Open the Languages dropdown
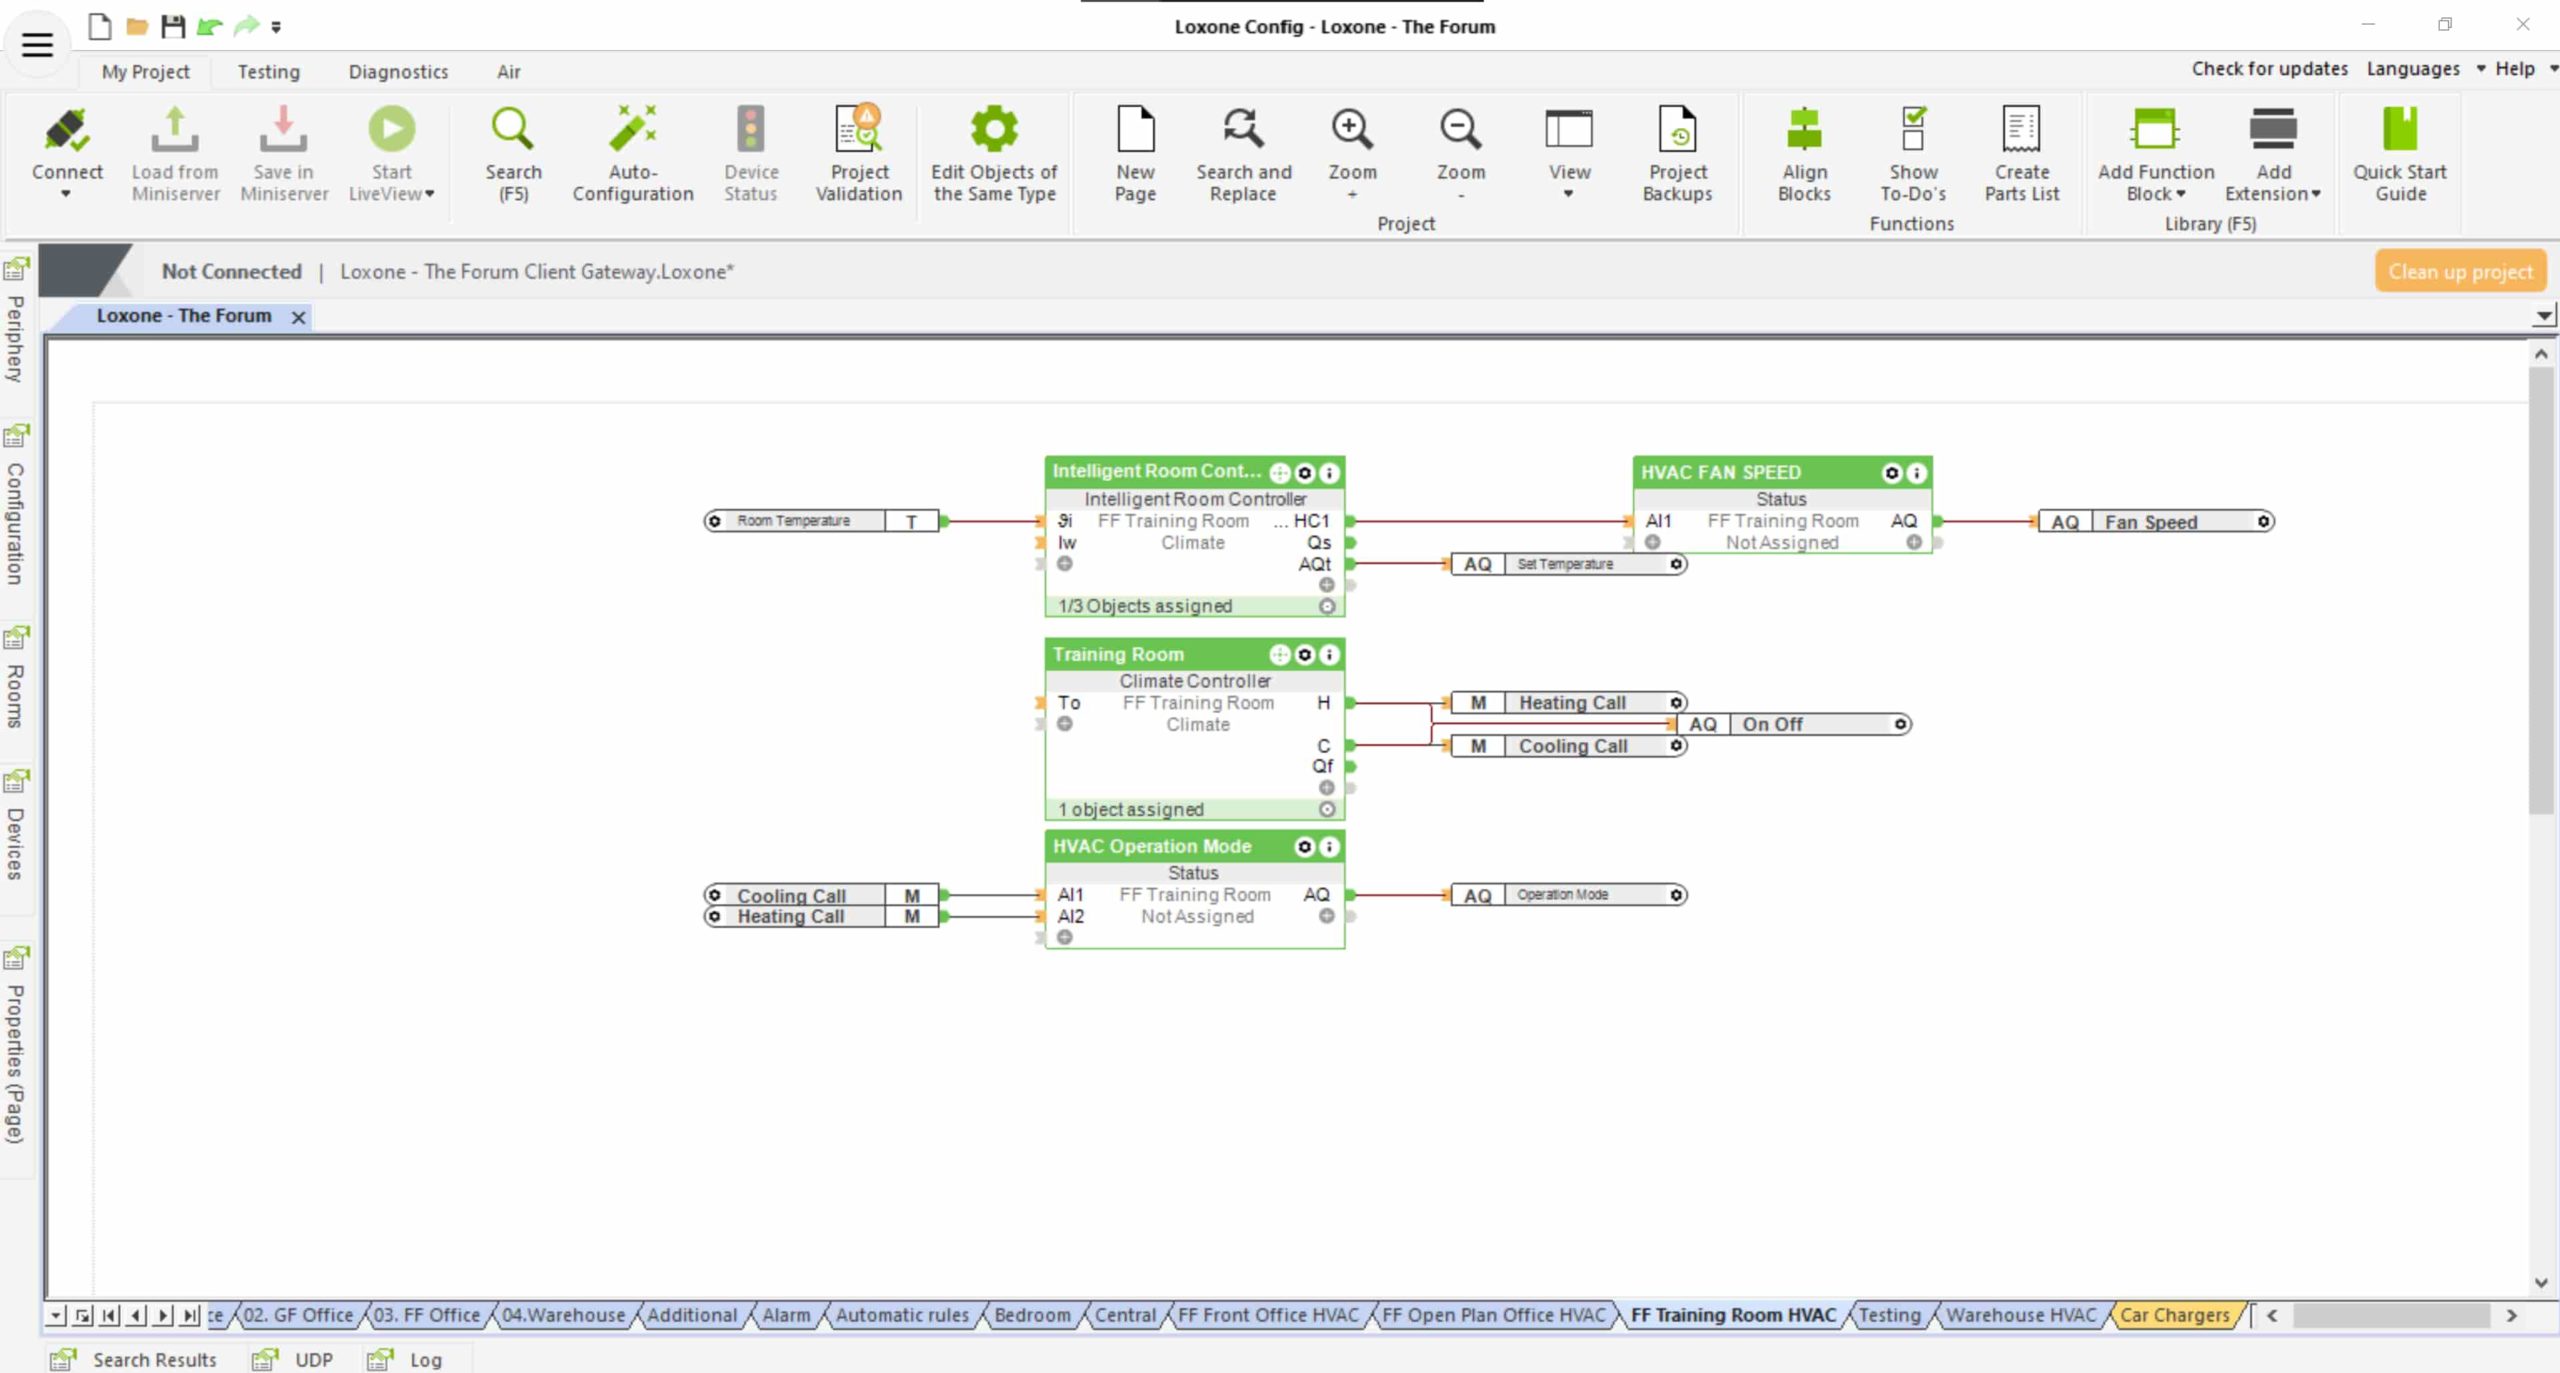Image resolution: width=2560 pixels, height=1373 pixels. coord(2413,68)
